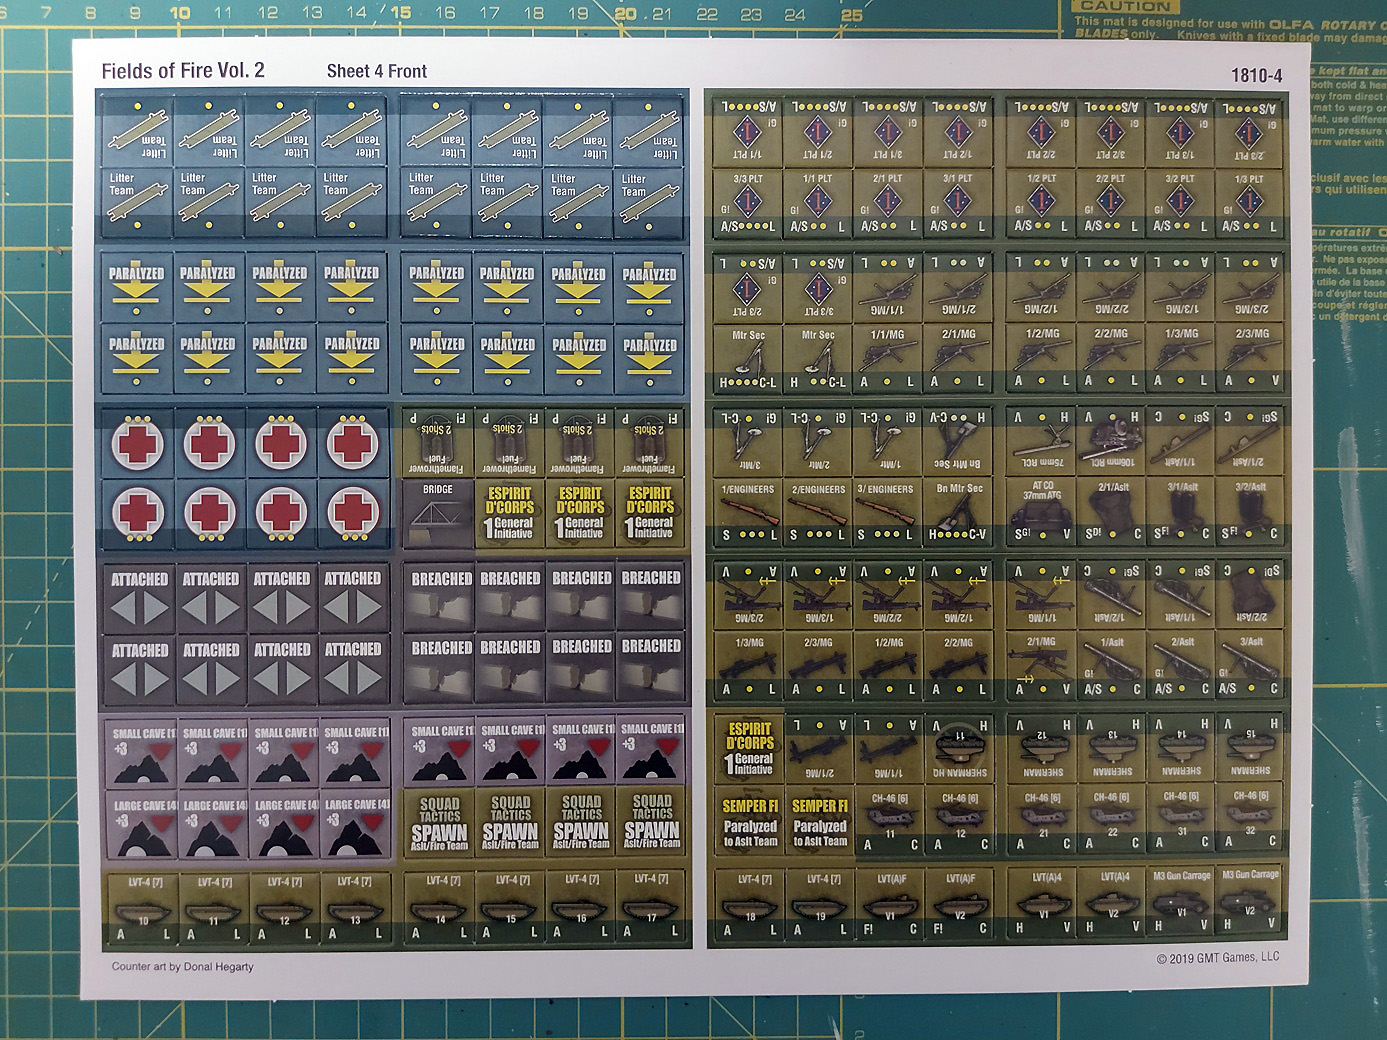Click the '© 2019 GMT Games, LLC' copyright

[x=1218, y=958]
